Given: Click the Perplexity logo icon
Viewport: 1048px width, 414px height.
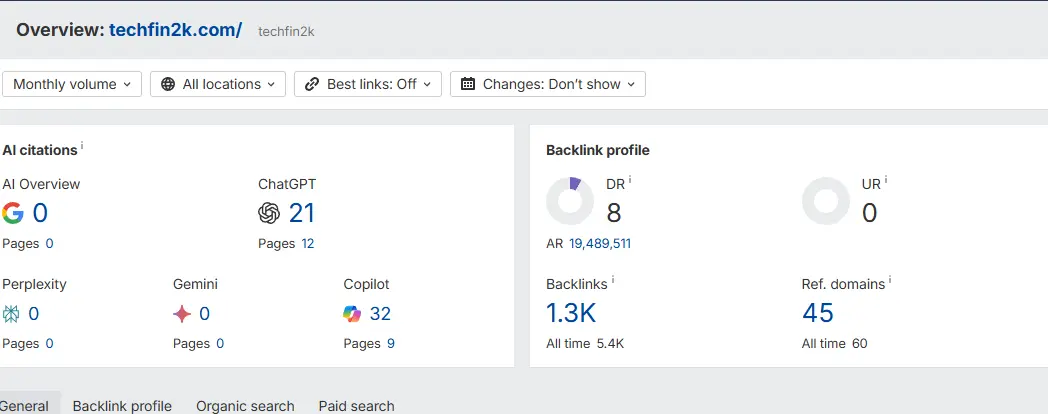Looking at the screenshot, I should coord(11,314).
